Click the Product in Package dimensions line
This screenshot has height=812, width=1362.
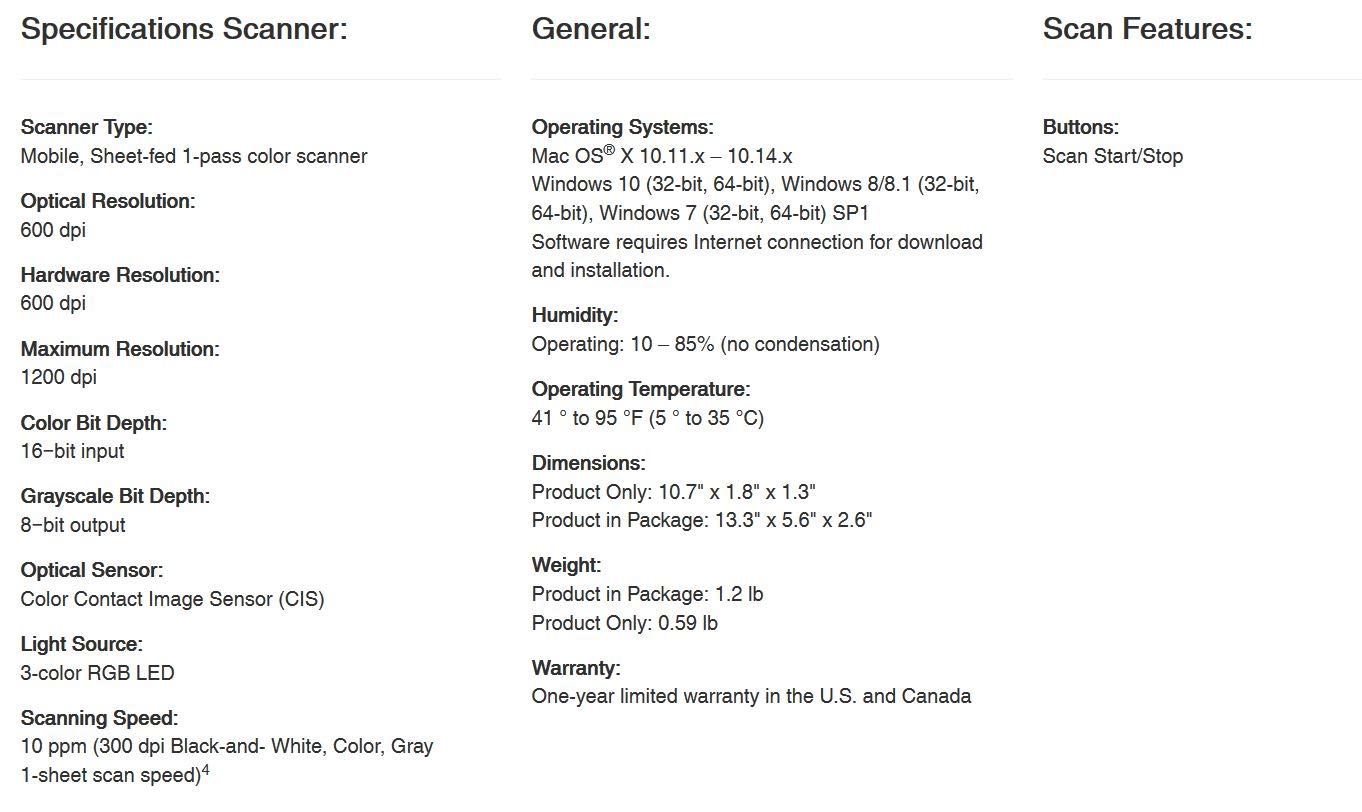pyautogui.click(x=701, y=520)
